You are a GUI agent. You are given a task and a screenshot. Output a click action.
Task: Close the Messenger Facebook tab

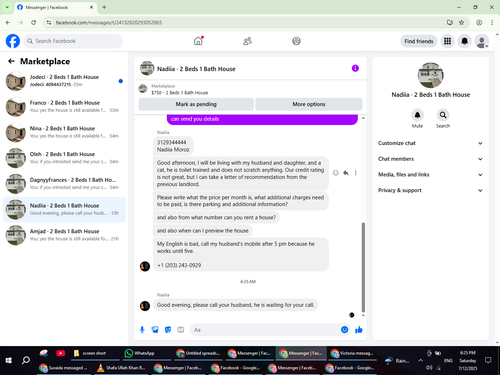[91, 7]
